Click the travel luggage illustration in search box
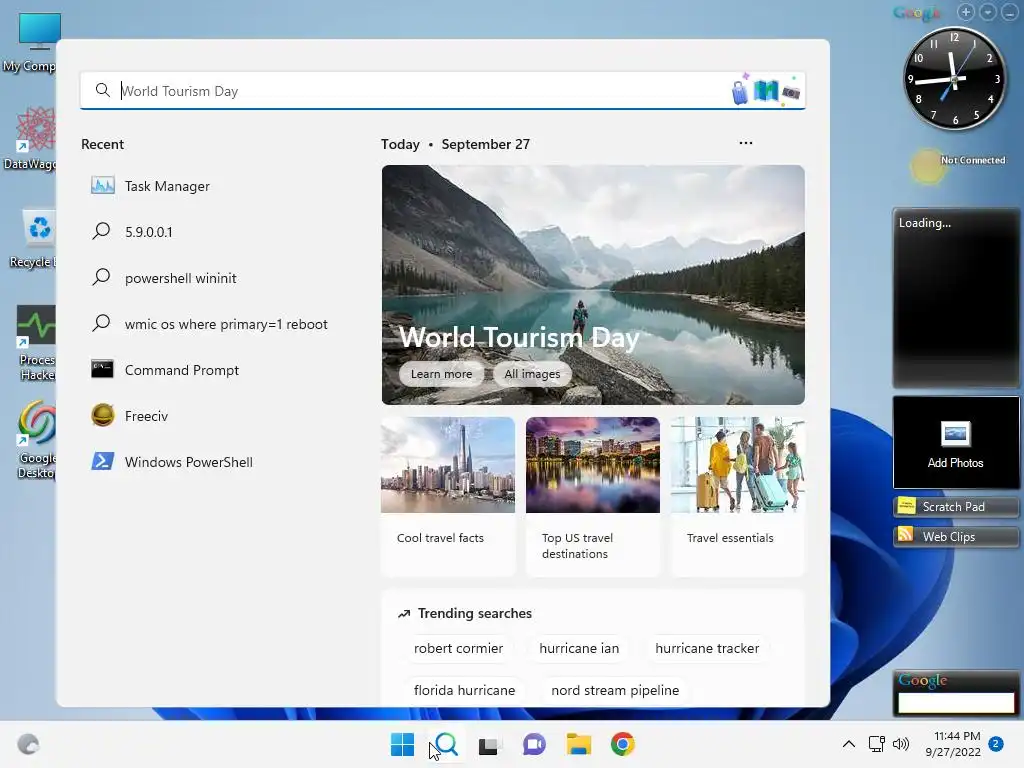The image size is (1024, 768). tap(767, 91)
